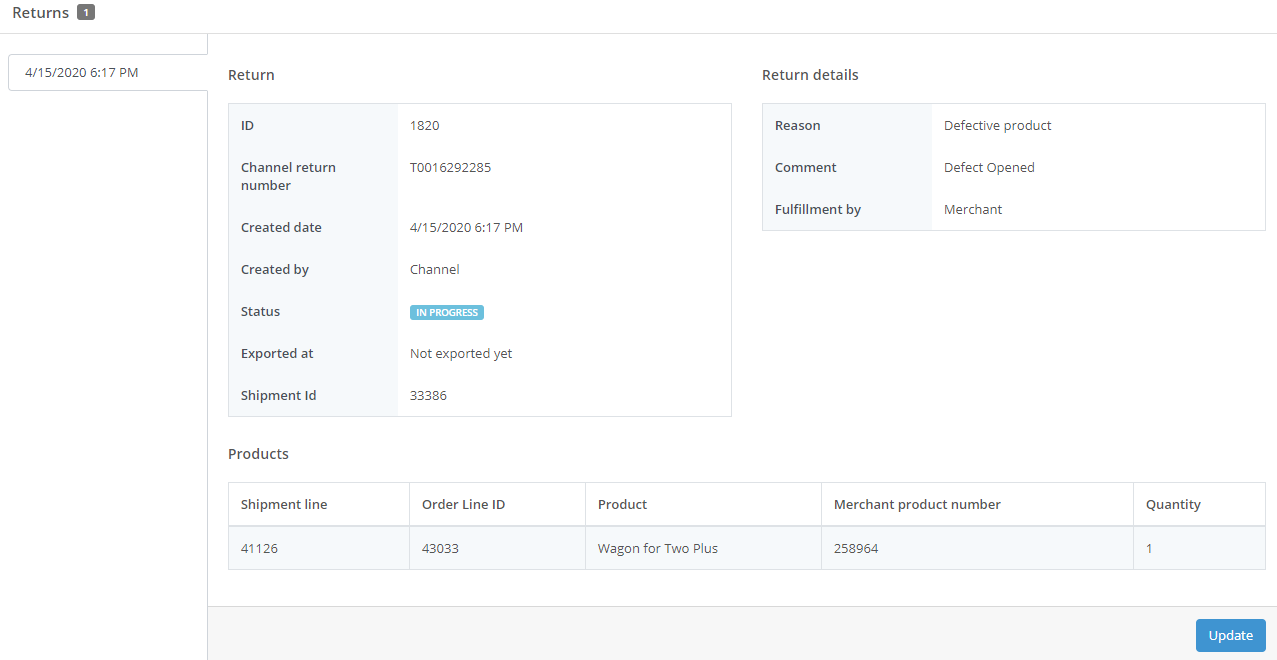The image size is (1277, 660).
Task: Select channel return number T0016292285
Action: click(450, 167)
